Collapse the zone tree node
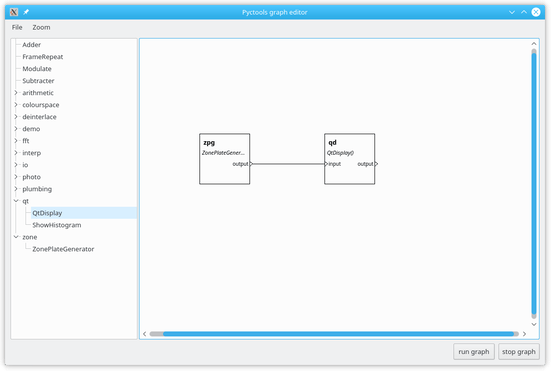The image size is (551, 371). 16,237
